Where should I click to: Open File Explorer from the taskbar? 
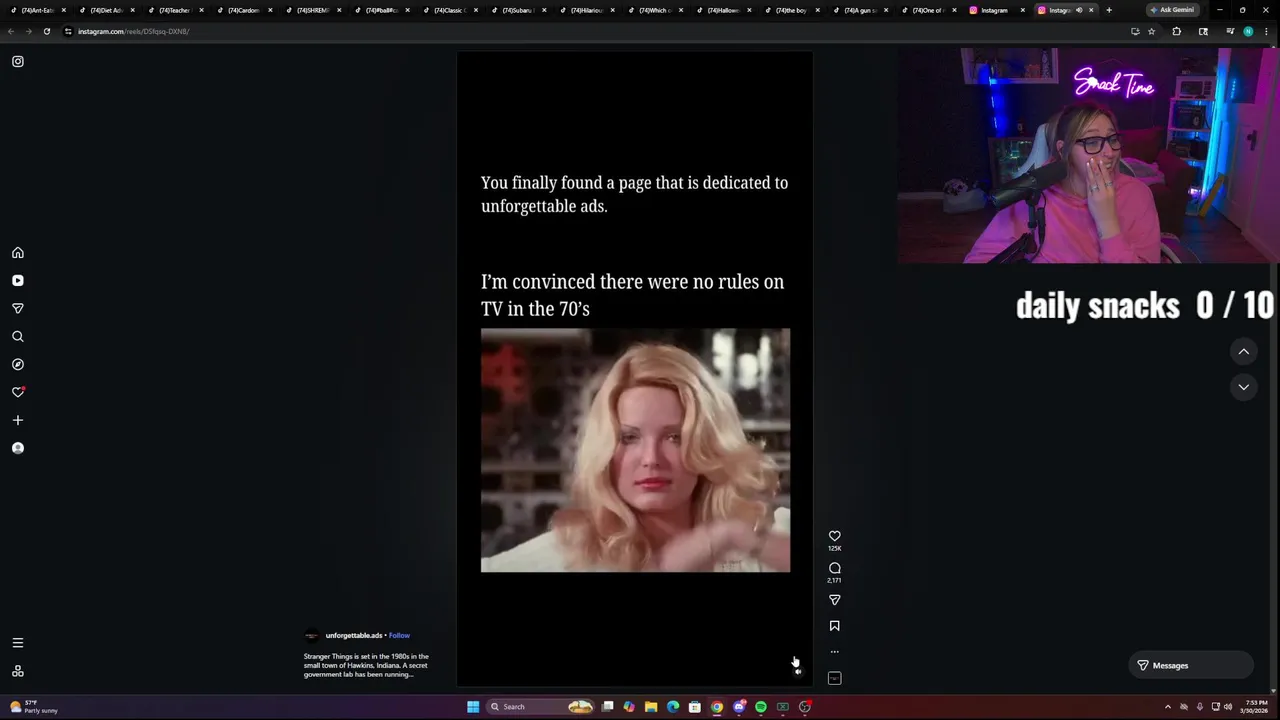point(651,707)
